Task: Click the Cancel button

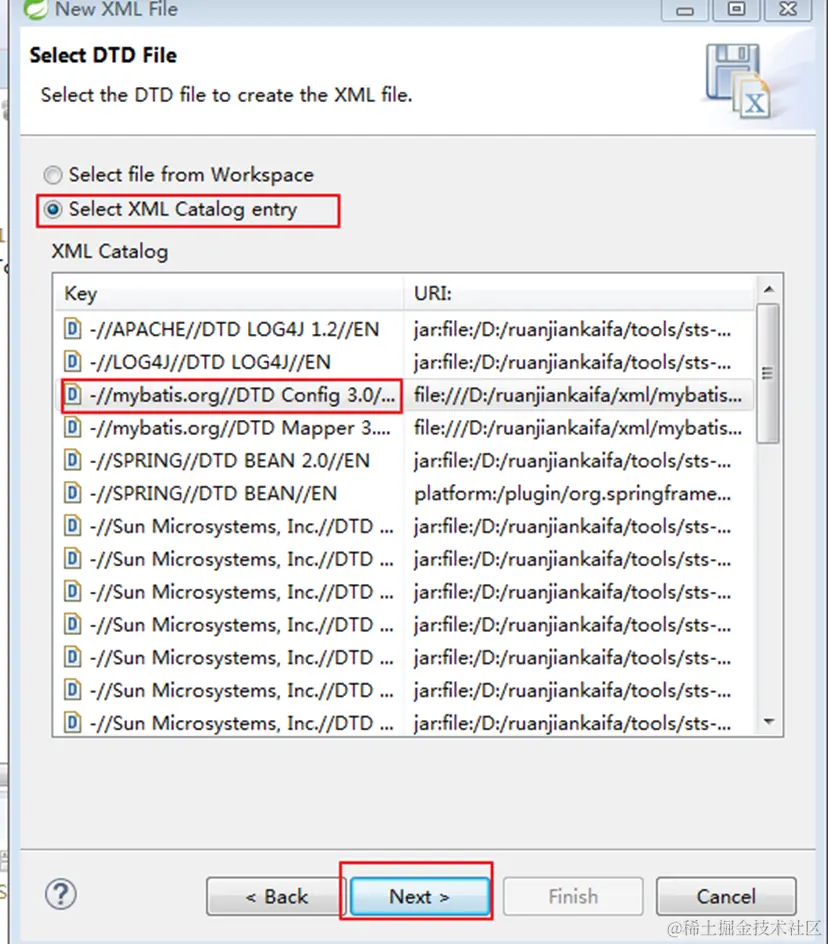Action: tap(726, 896)
